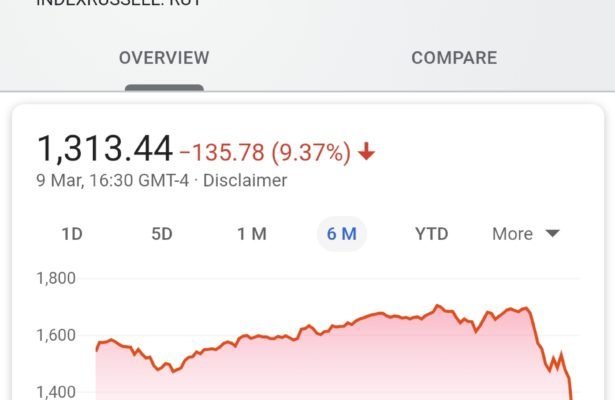Click the chart line's leftmost starting point
The image size is (615, 400).
(96, 350)
